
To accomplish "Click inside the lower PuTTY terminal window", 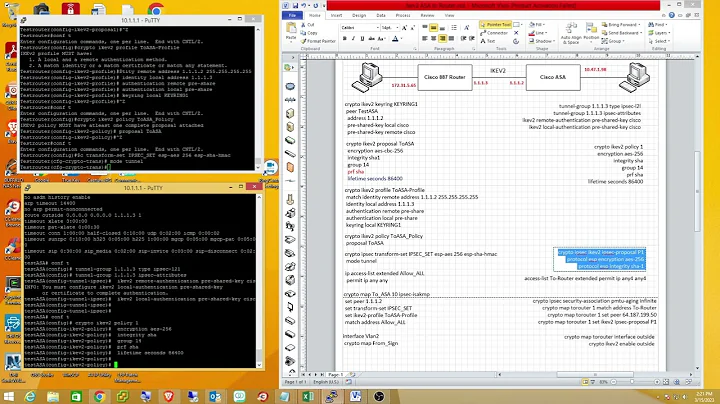I will [x=140, y=280].
